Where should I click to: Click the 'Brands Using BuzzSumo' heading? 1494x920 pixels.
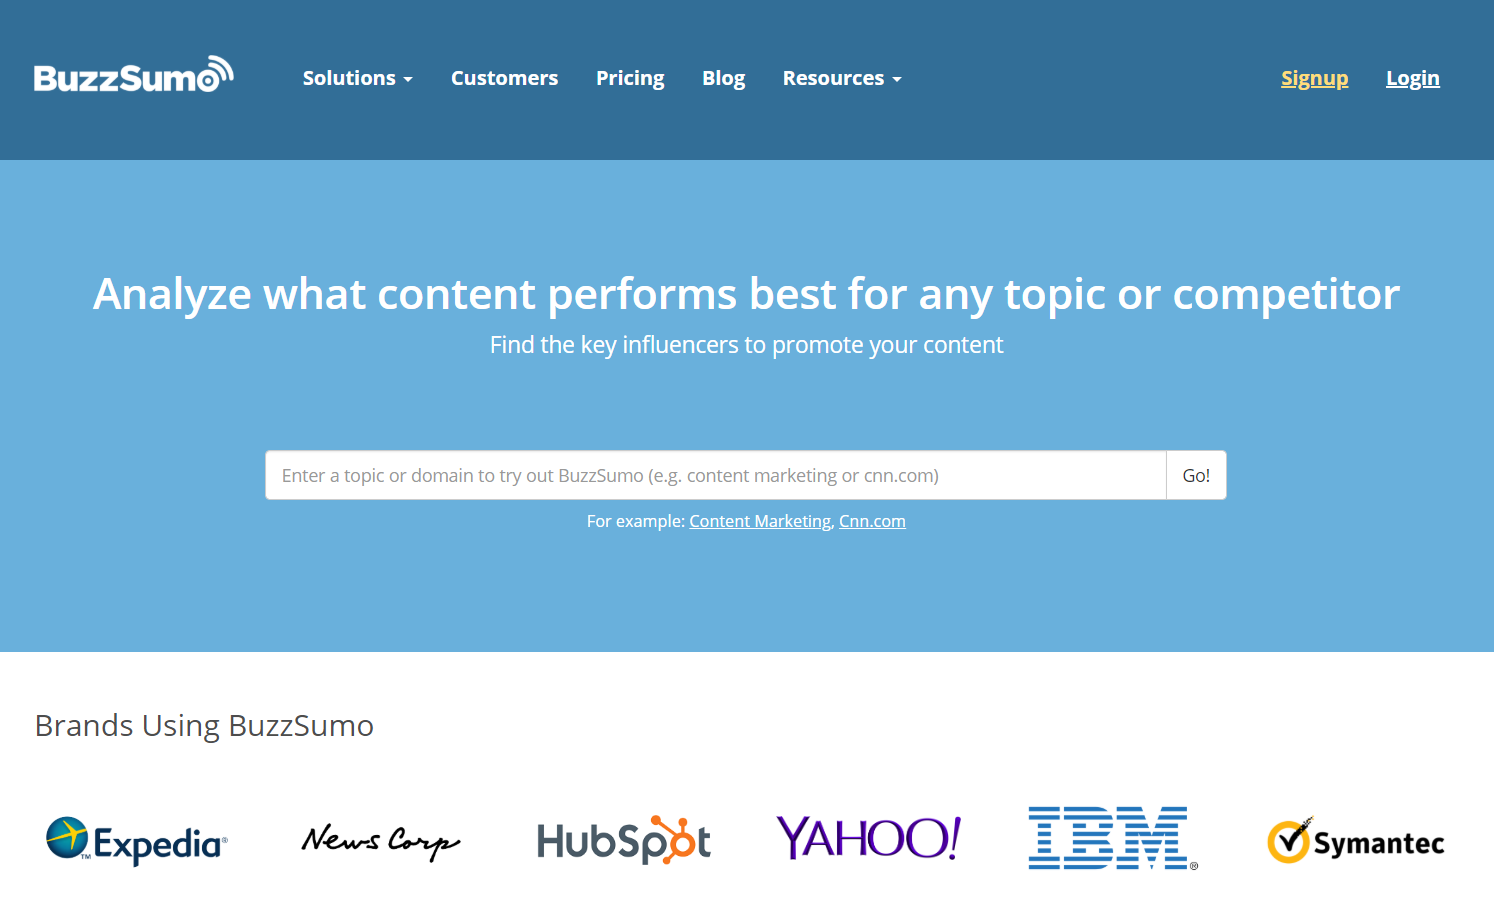pos(204,726)
